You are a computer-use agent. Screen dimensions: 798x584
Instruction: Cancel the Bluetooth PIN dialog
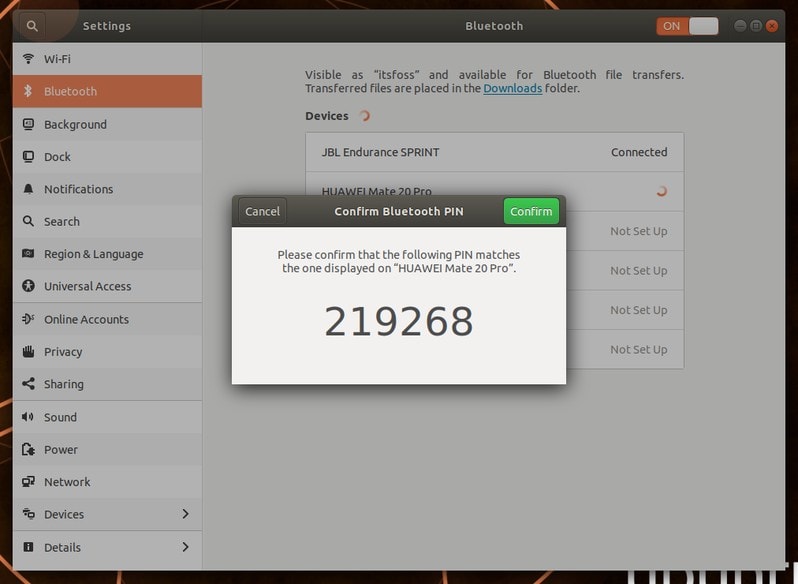click(x=262, y=211)
